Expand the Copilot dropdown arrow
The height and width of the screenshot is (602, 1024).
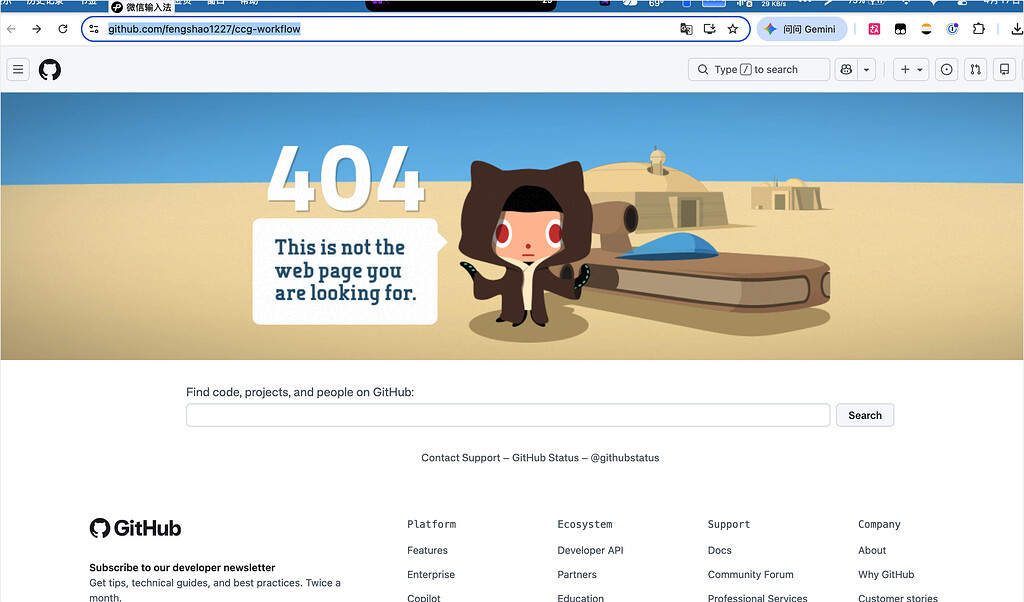click(x=867, y=69)
